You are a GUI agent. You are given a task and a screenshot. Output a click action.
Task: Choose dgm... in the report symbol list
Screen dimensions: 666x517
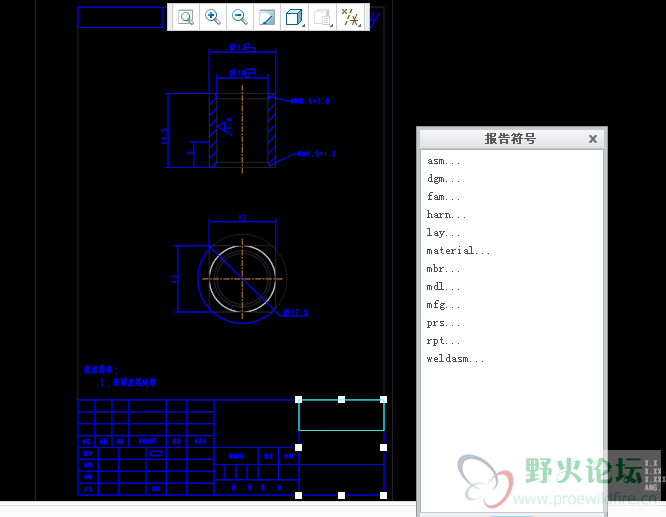click(x=444, y=179)
